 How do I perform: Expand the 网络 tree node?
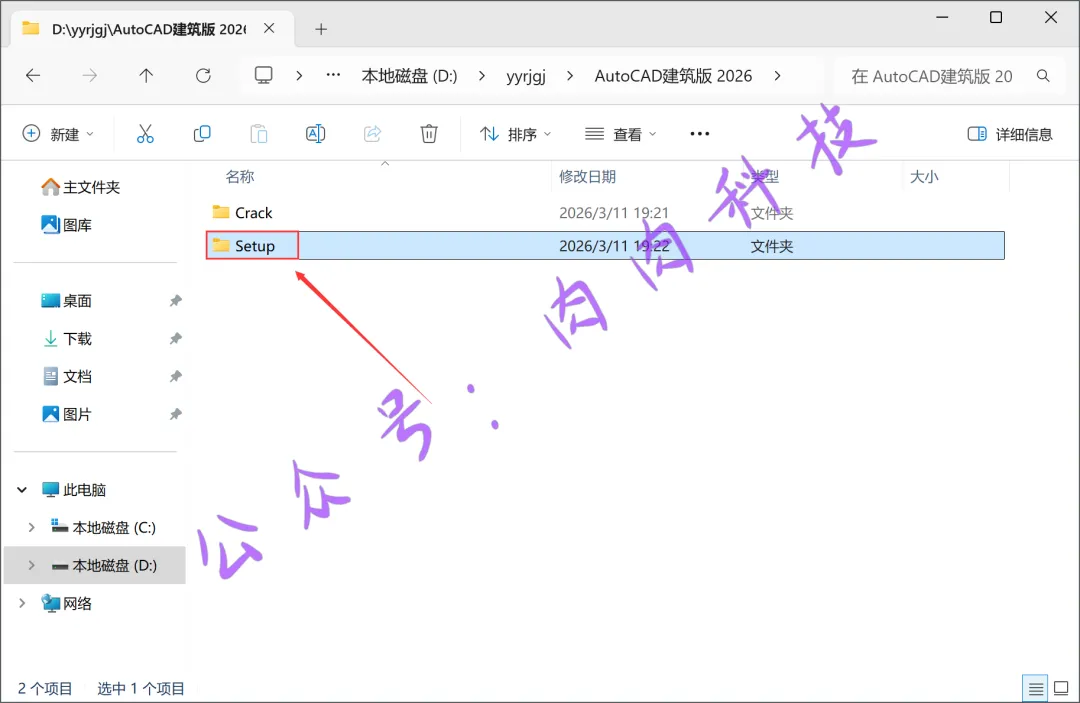pyautogui.click(x=22, y=603)
